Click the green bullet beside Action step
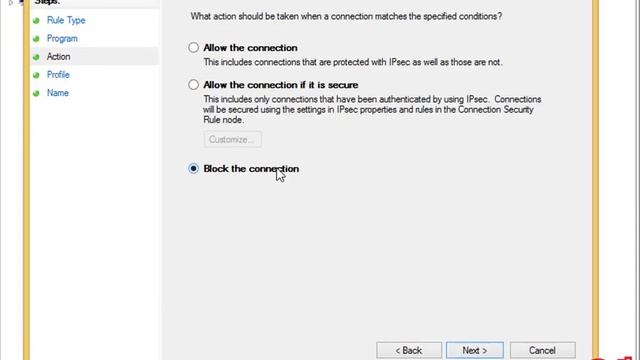 click(36, 57)
